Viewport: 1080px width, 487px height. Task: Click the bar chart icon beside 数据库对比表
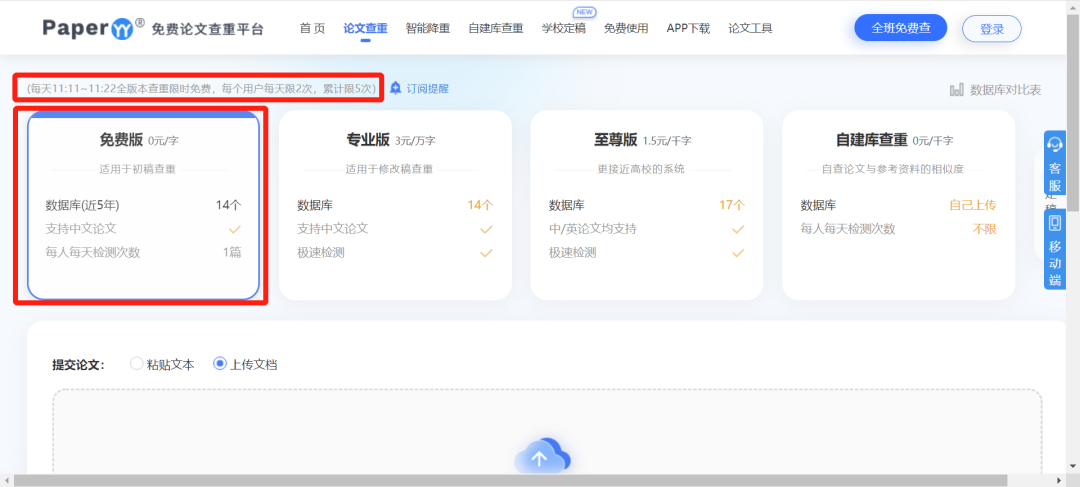point(957,90)
